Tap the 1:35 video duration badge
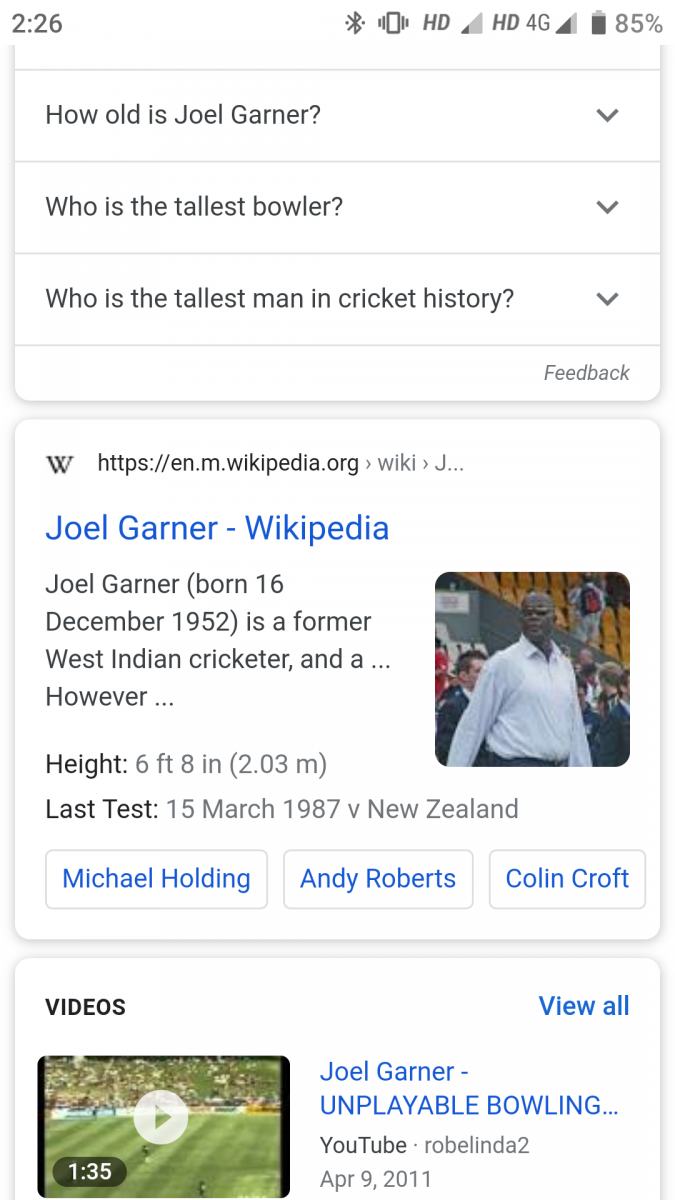675x1200 pixels. click(x=89, y=1171)
